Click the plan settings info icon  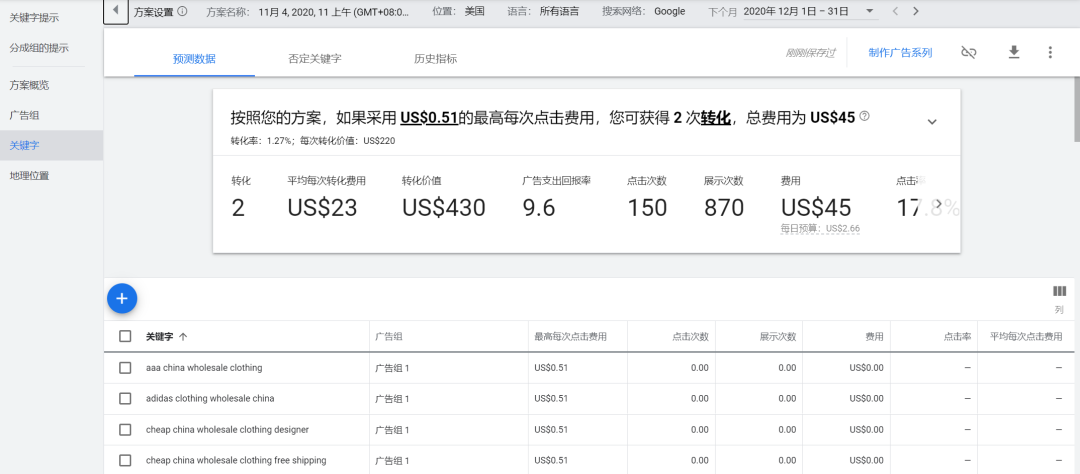pyautogui.click(x=182, y=11)
